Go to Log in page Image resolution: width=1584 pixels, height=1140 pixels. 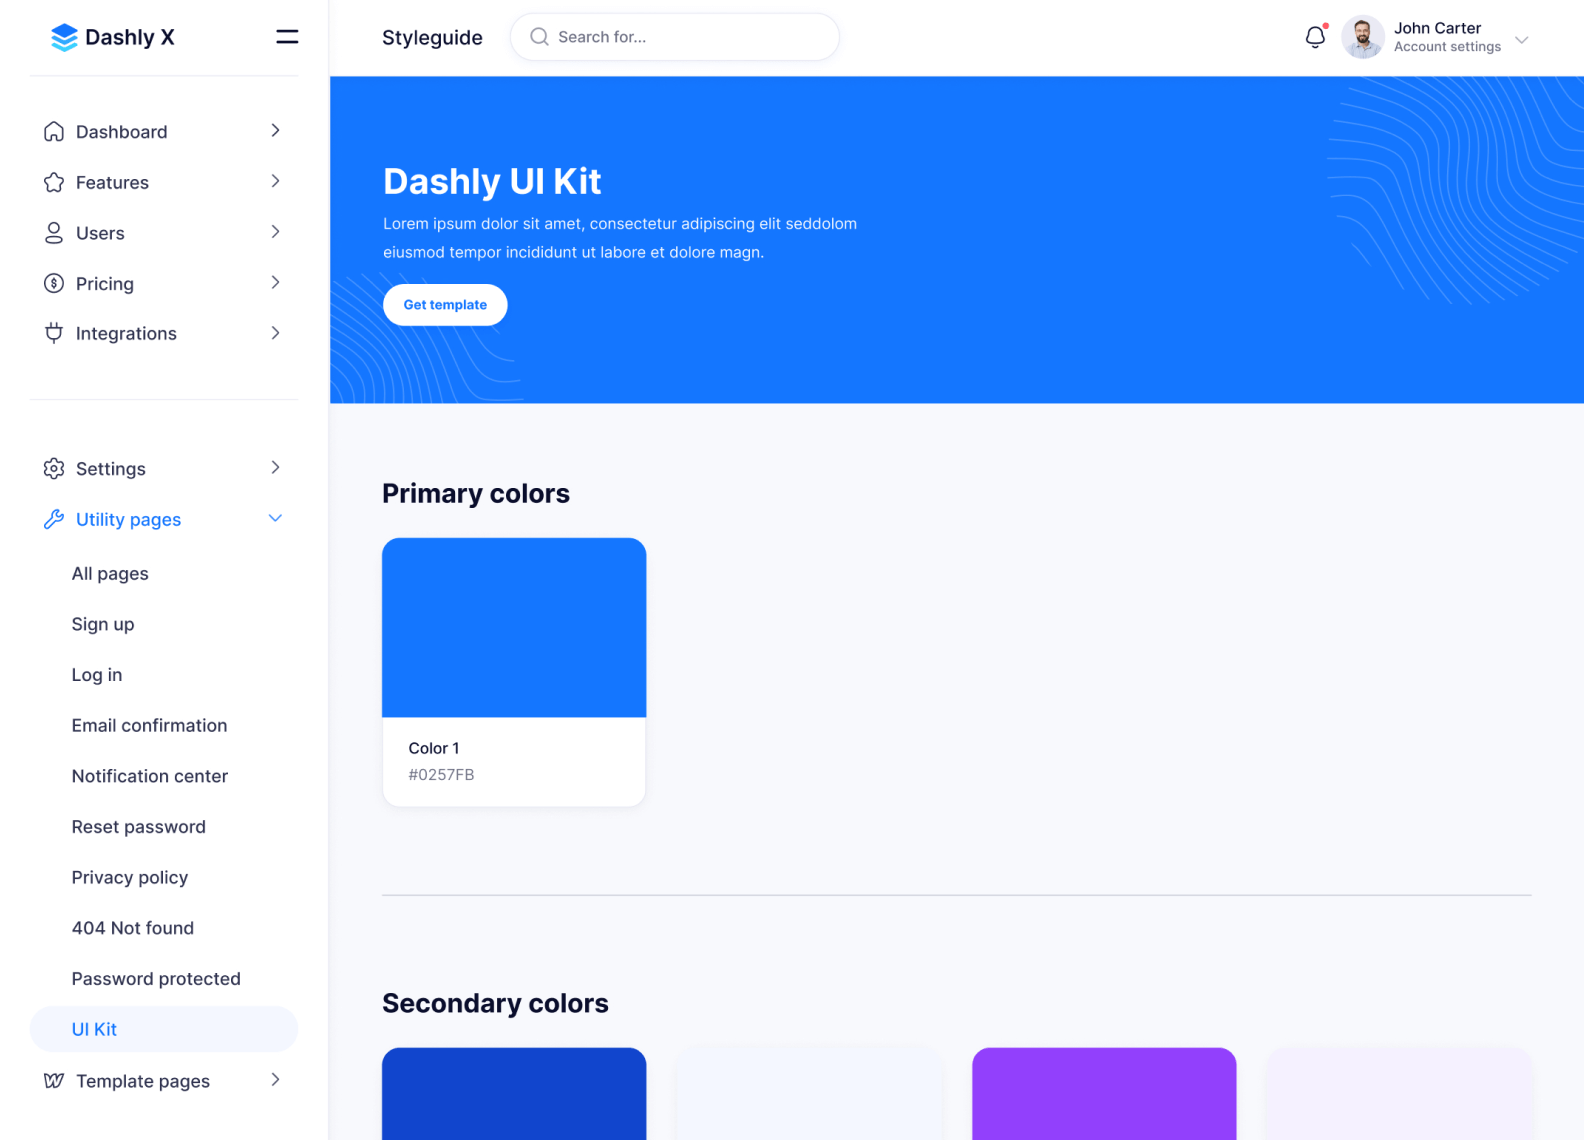click(97, 674)
